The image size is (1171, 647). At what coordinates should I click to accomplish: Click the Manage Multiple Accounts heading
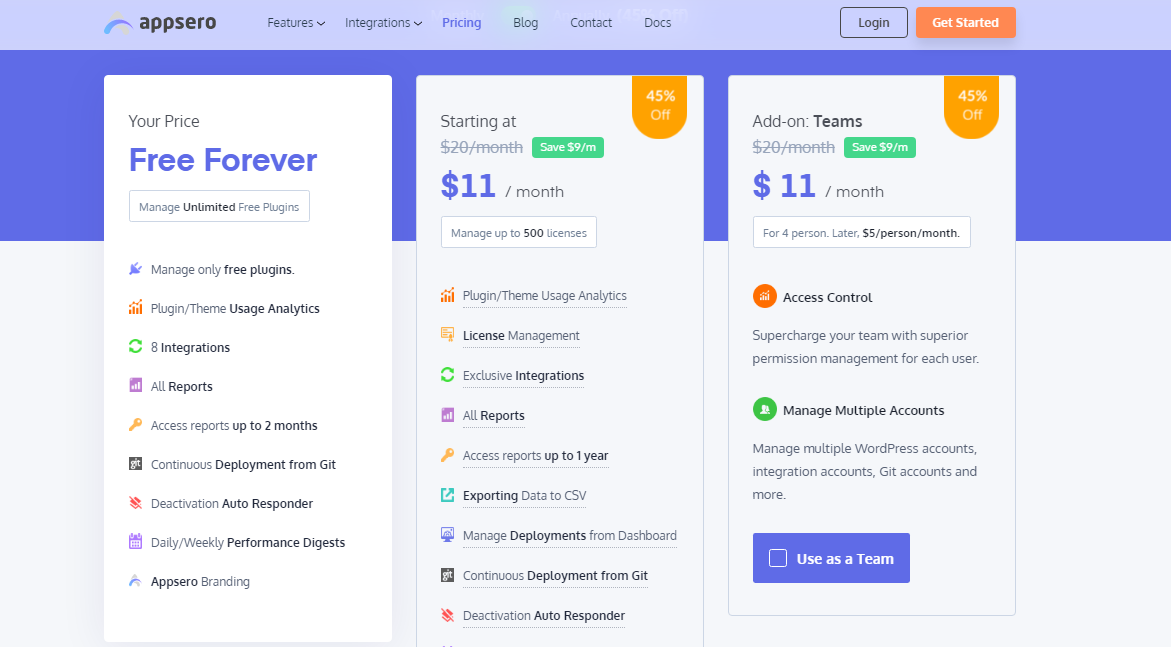pyautogui.click(x=863, y=410)
